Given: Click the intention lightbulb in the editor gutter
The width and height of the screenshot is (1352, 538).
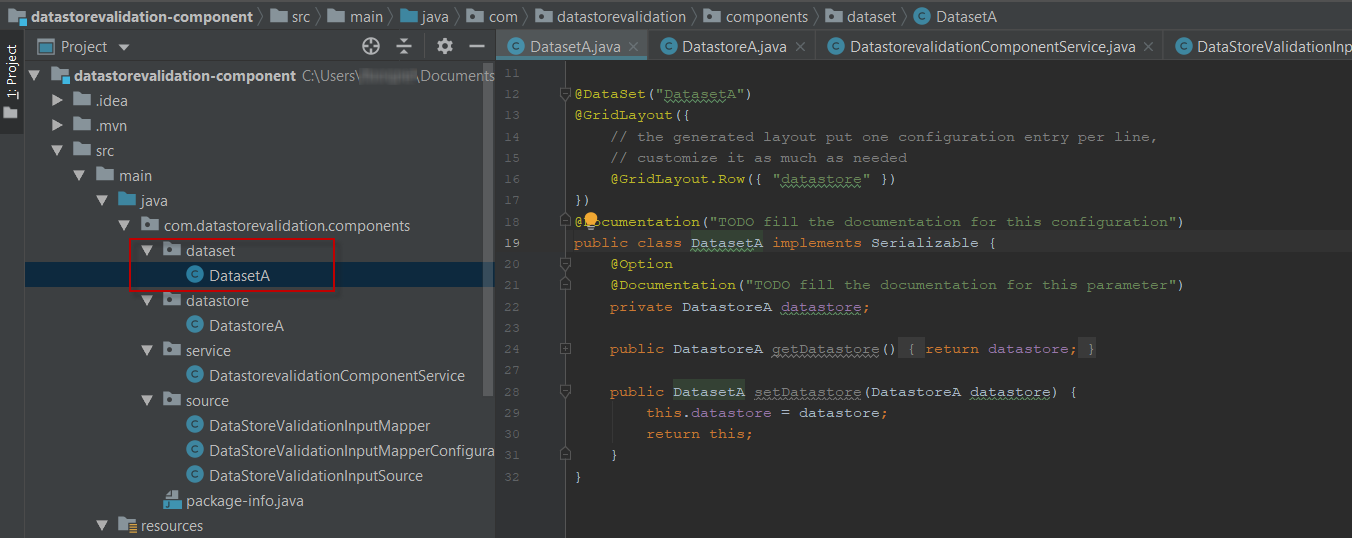Looking at the screenshot, I should 590,220.
